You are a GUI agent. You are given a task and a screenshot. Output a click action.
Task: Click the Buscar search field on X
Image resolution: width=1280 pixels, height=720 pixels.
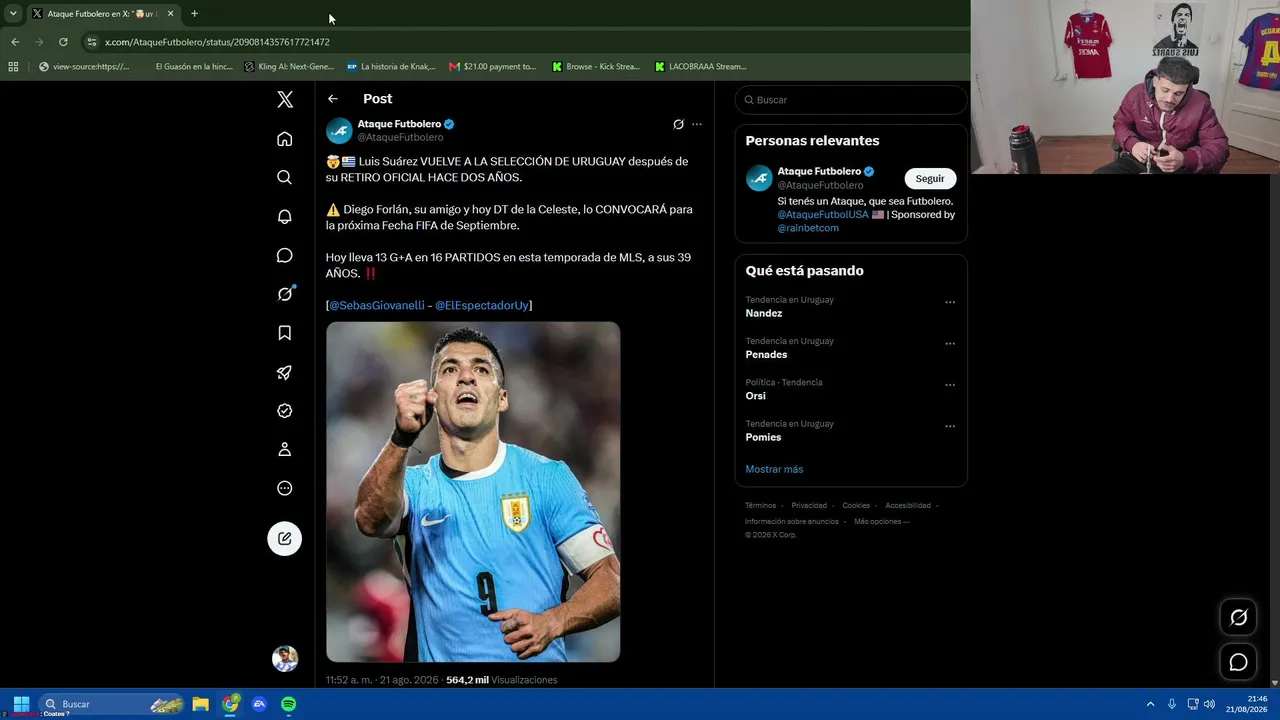tap(851, 100)
